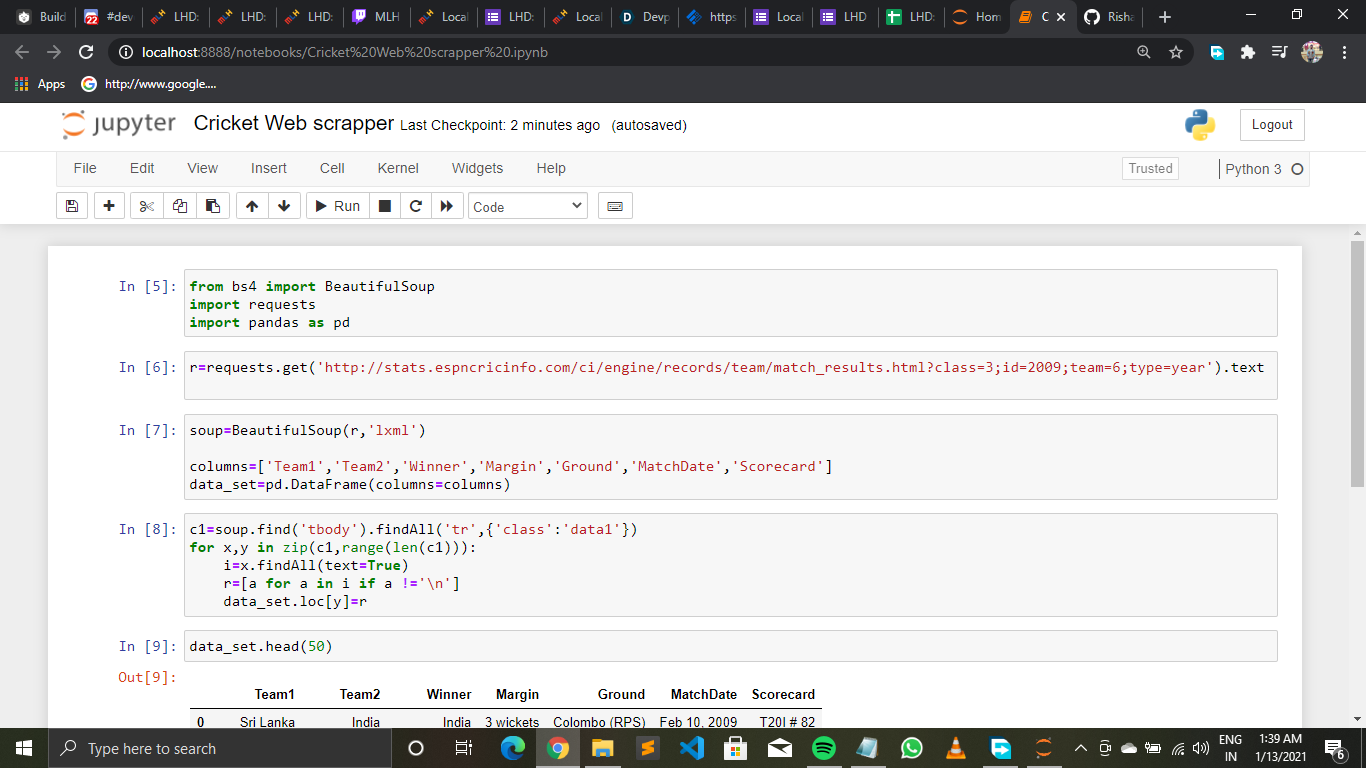The height and width of the screenshot is (768, 1366).
Task: Click the Trusted notebook indicator
Action: coord(1150,168)
